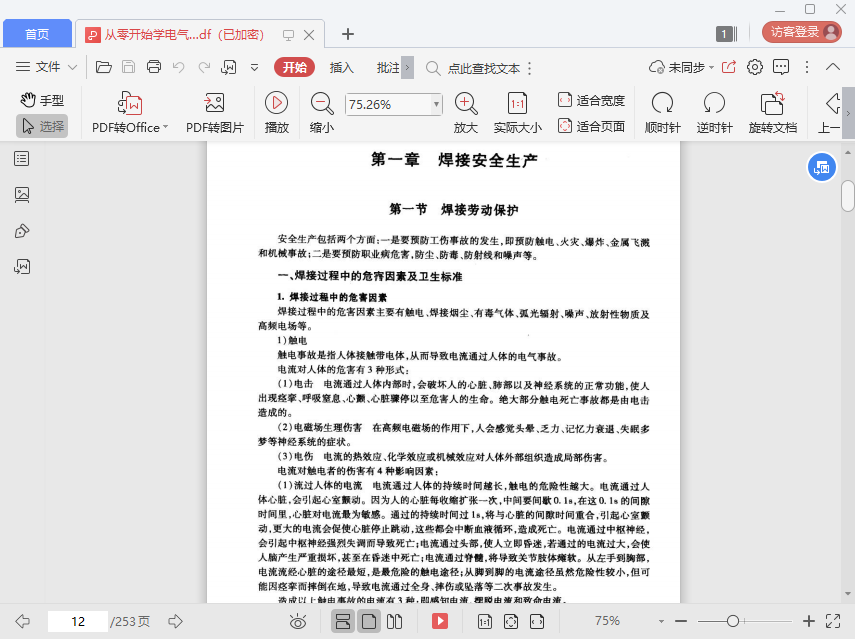Screen dimensions: 855x639
Task: Increase zoom with plus button
Action: click(x=809, y=621)
